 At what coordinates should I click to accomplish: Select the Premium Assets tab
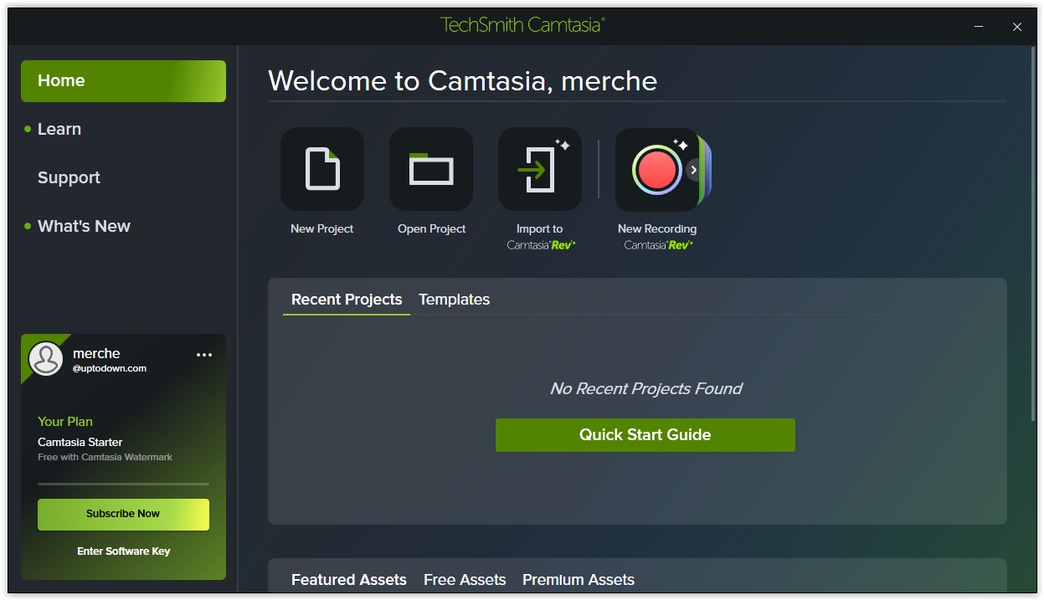tap(578, 580)
